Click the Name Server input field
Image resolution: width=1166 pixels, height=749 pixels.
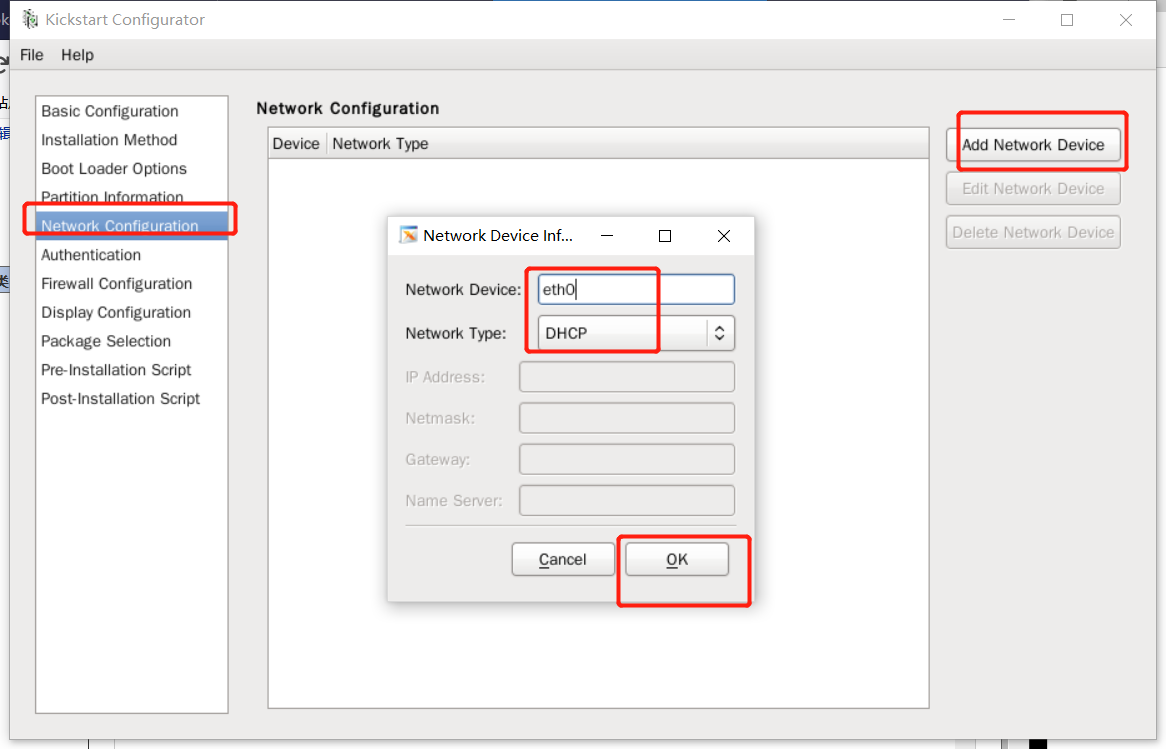point(627,501)
